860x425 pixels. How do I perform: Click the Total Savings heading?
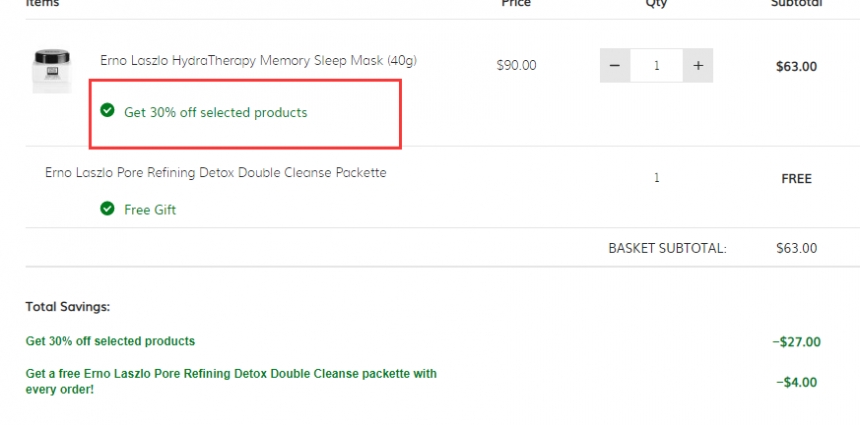67,307
